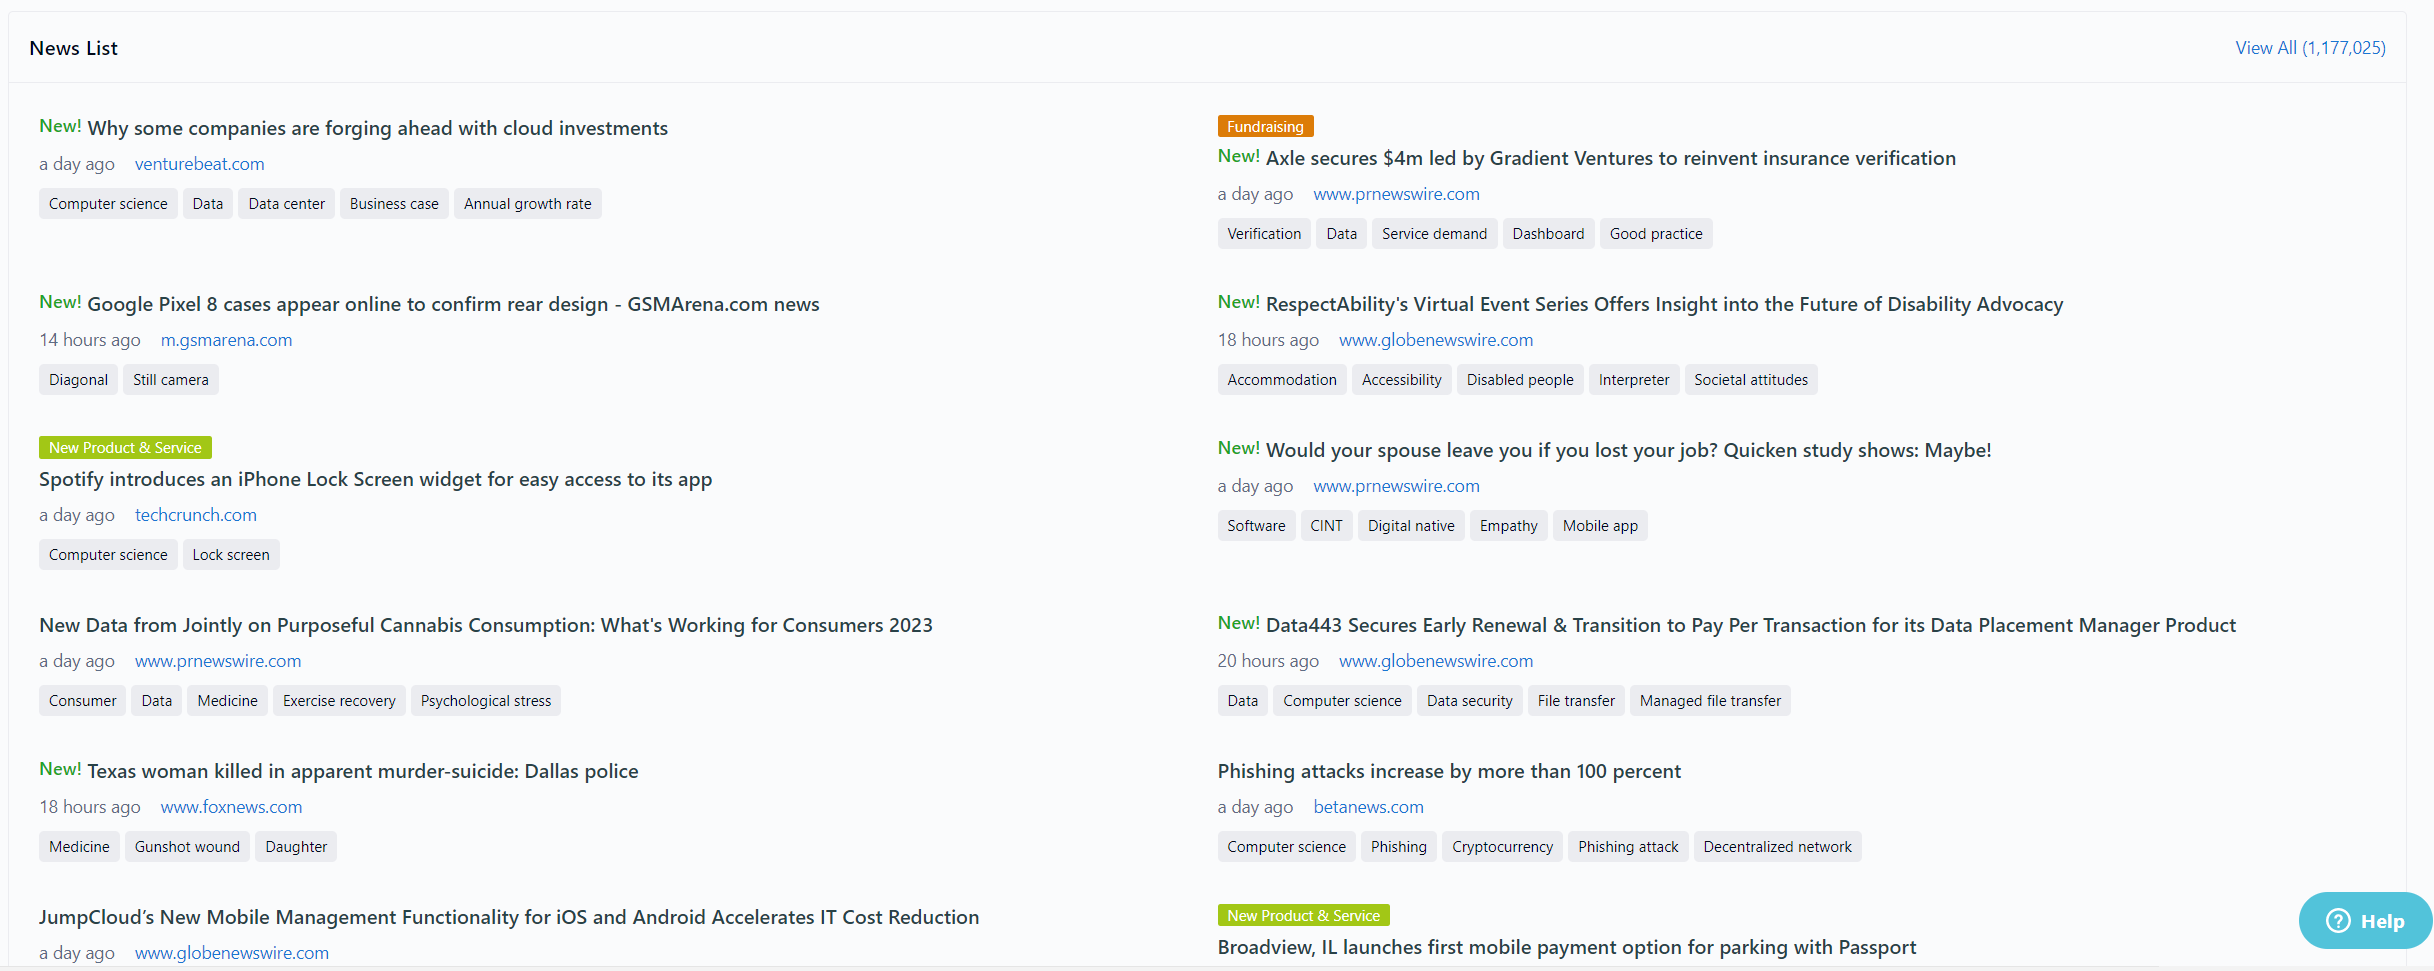2434x971 pixels.
Task: Select the Societal attitudes tag
Action: [x=1750, y=380]
